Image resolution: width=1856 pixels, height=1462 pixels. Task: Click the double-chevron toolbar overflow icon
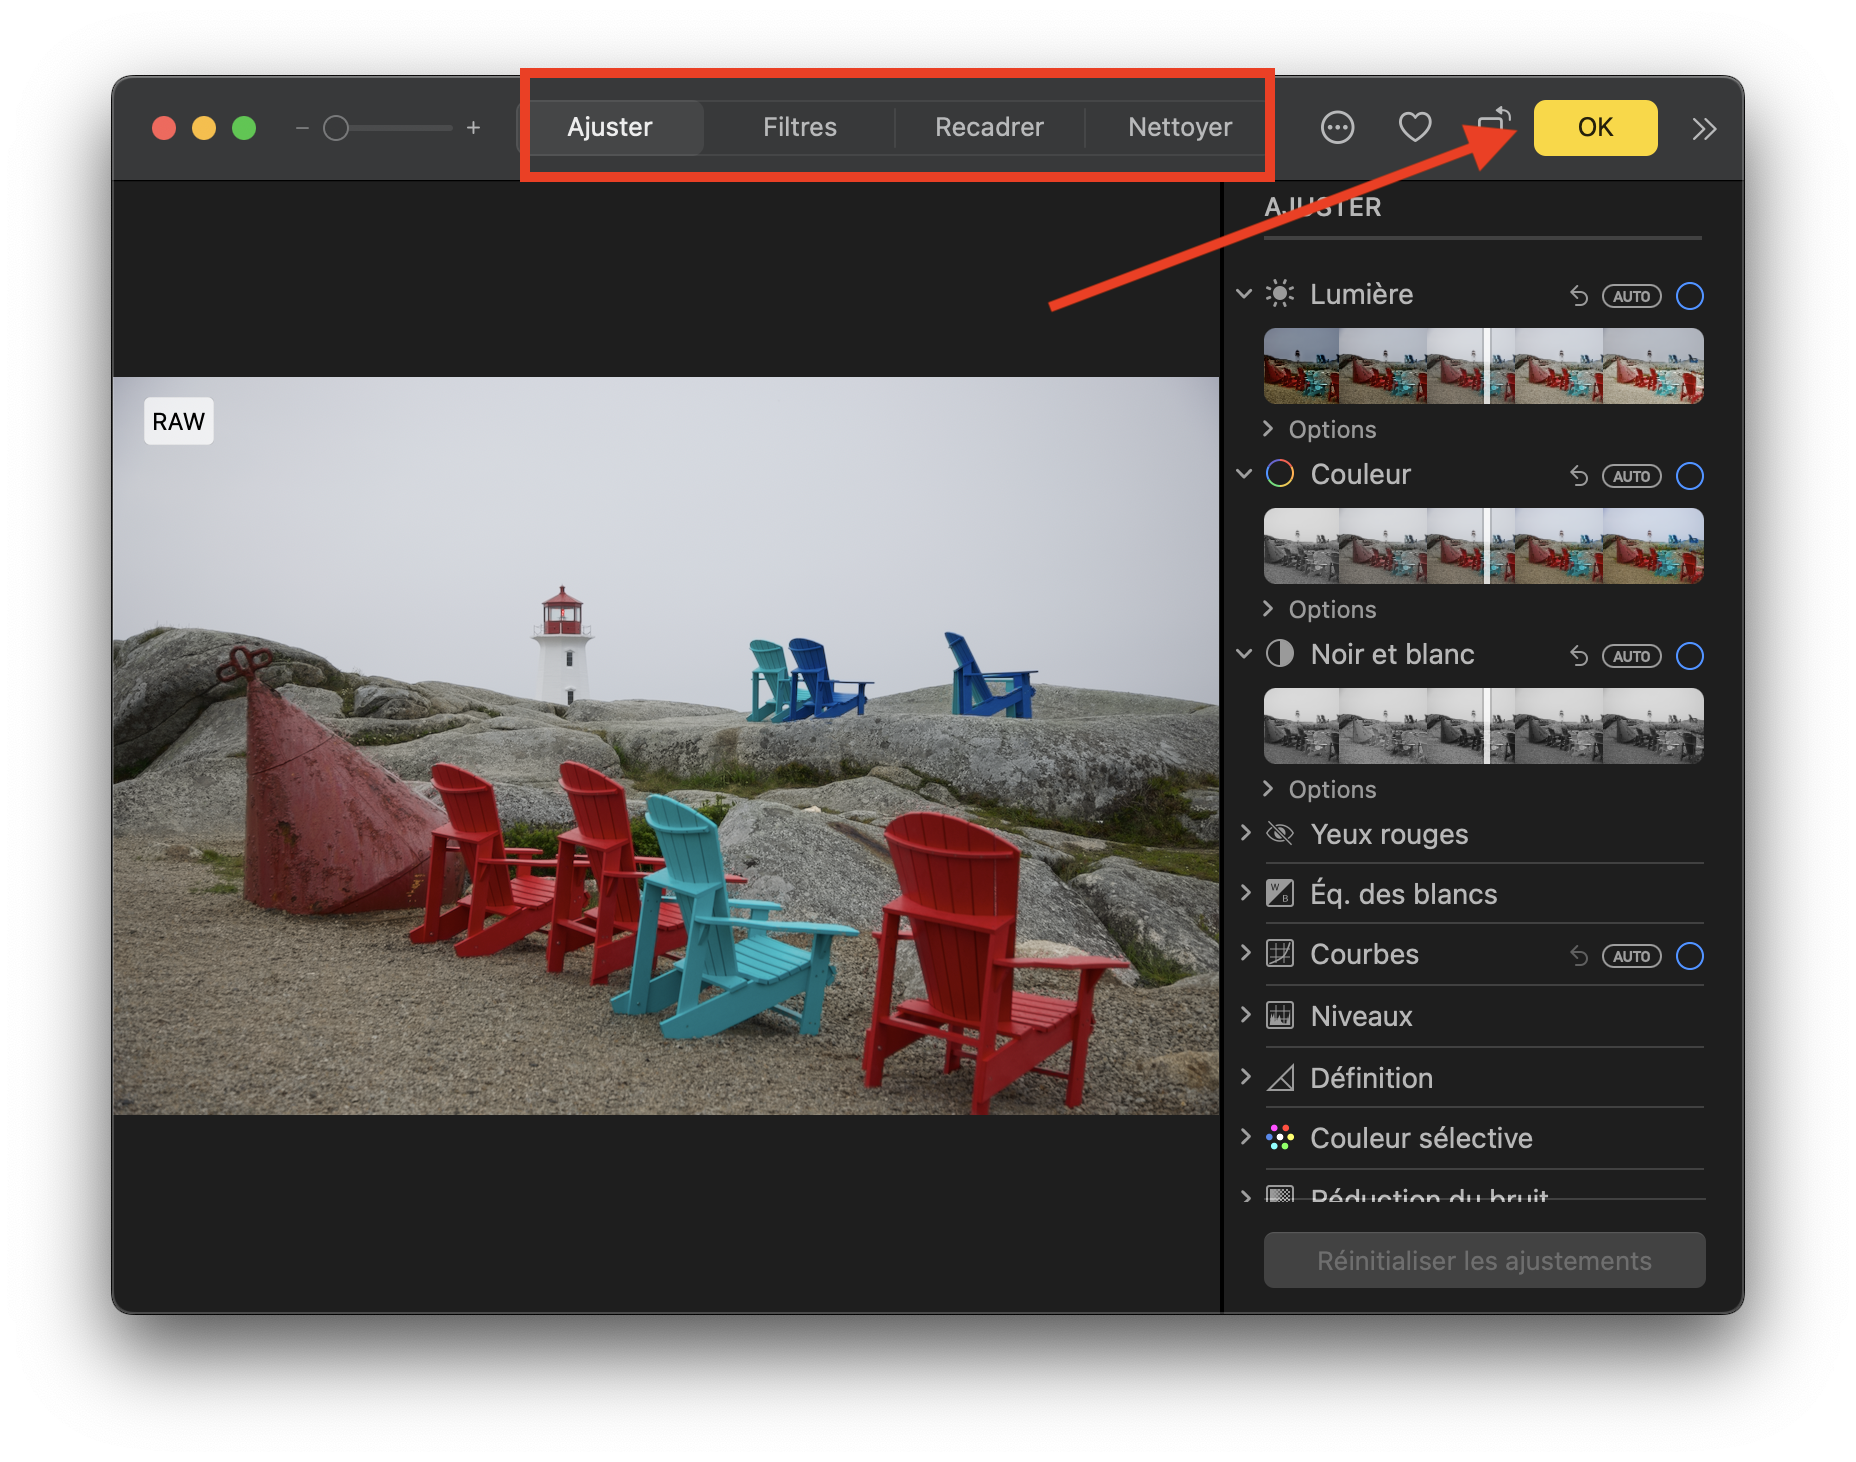point(1704,129)
